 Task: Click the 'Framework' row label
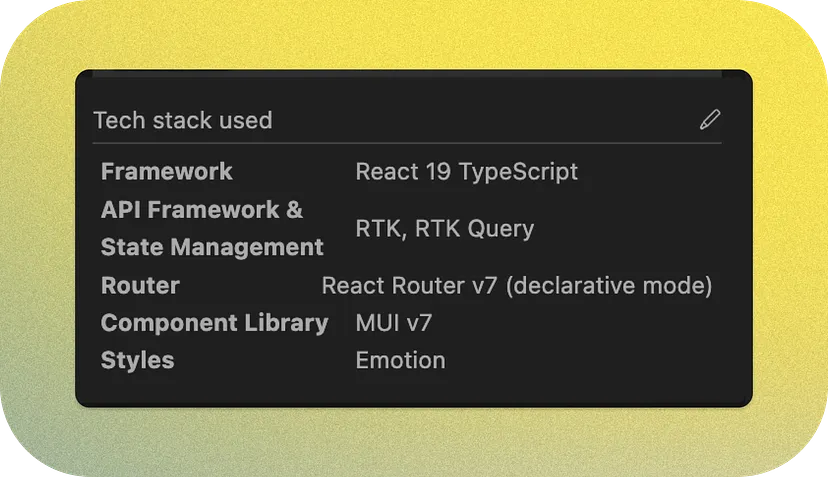(166, 172)
